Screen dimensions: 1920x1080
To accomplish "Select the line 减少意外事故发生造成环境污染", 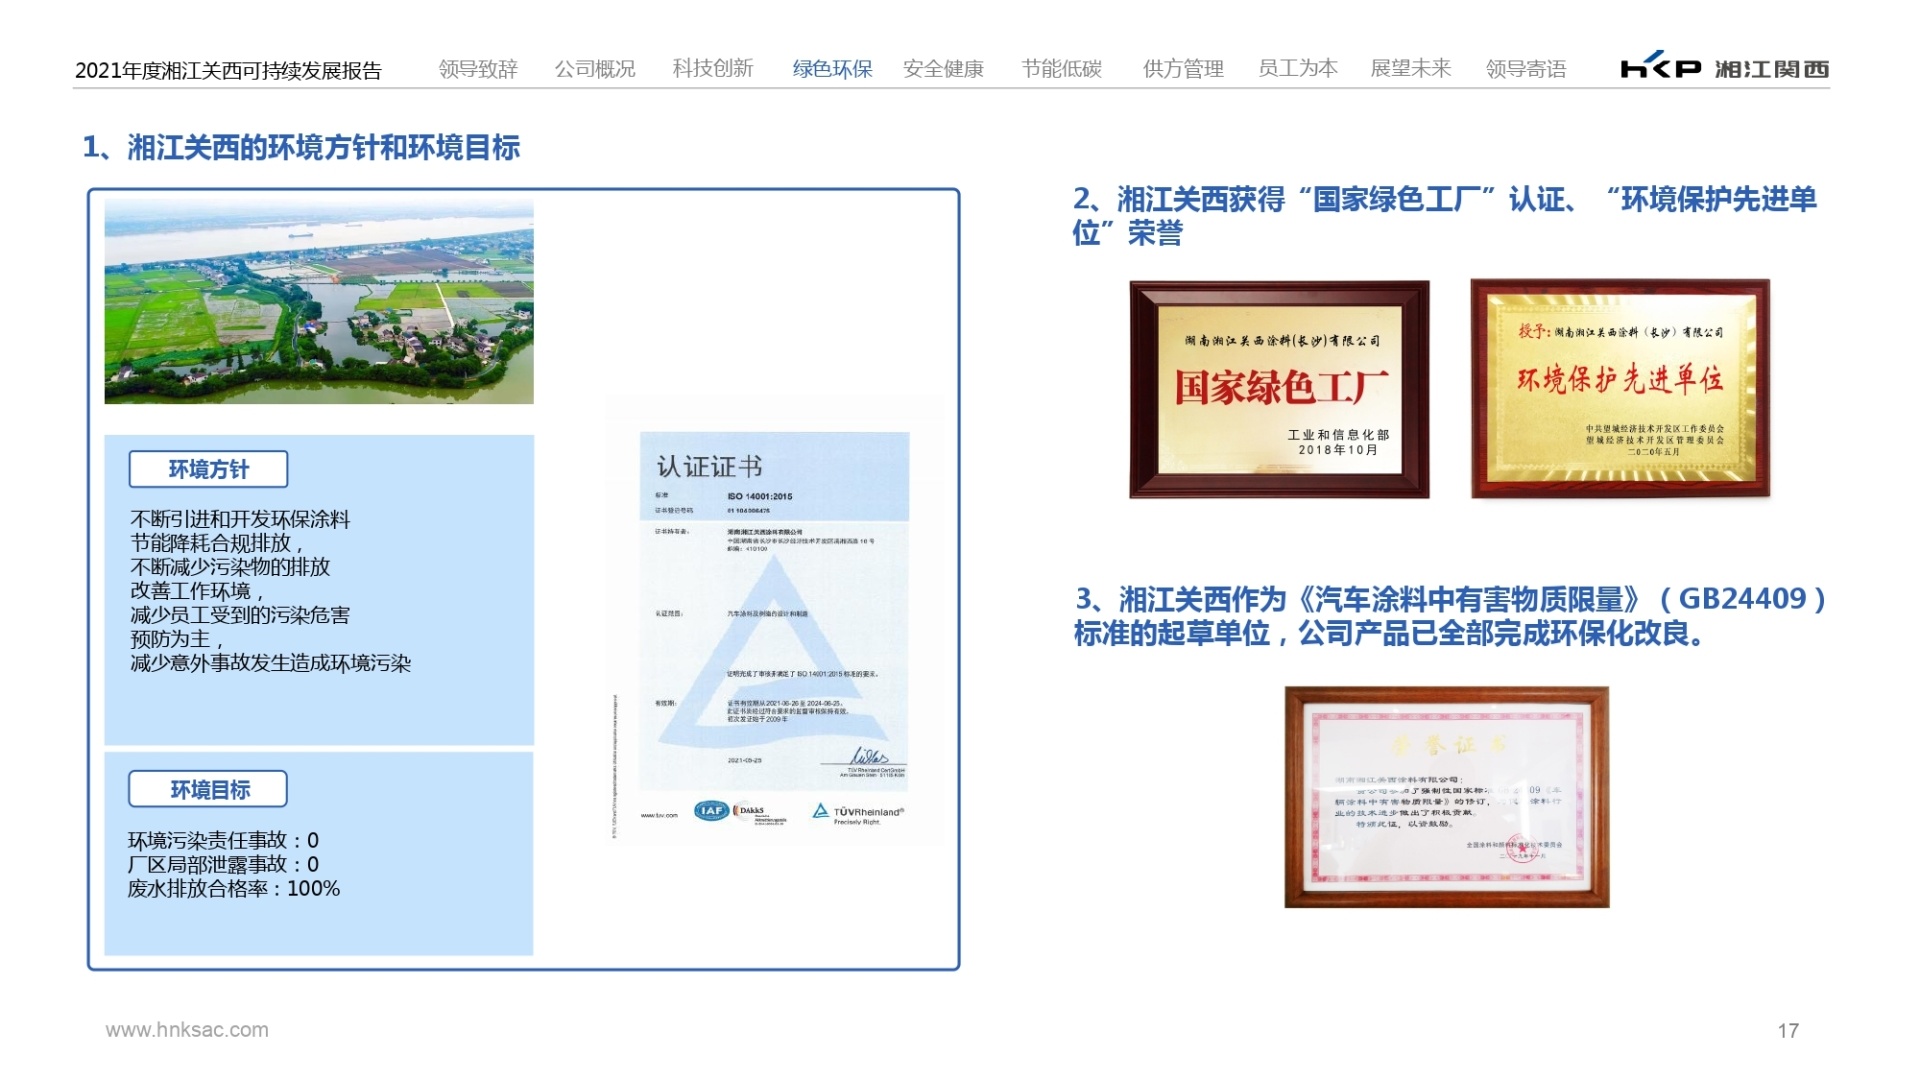I will coord(271,663).
